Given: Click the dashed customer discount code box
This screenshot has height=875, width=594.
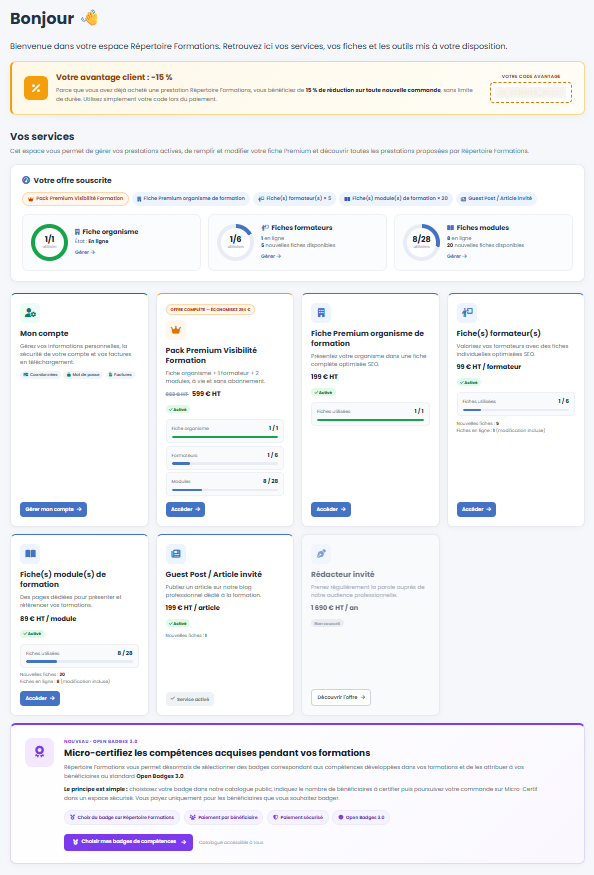Looking at the screenshot, I should point(531,93).
